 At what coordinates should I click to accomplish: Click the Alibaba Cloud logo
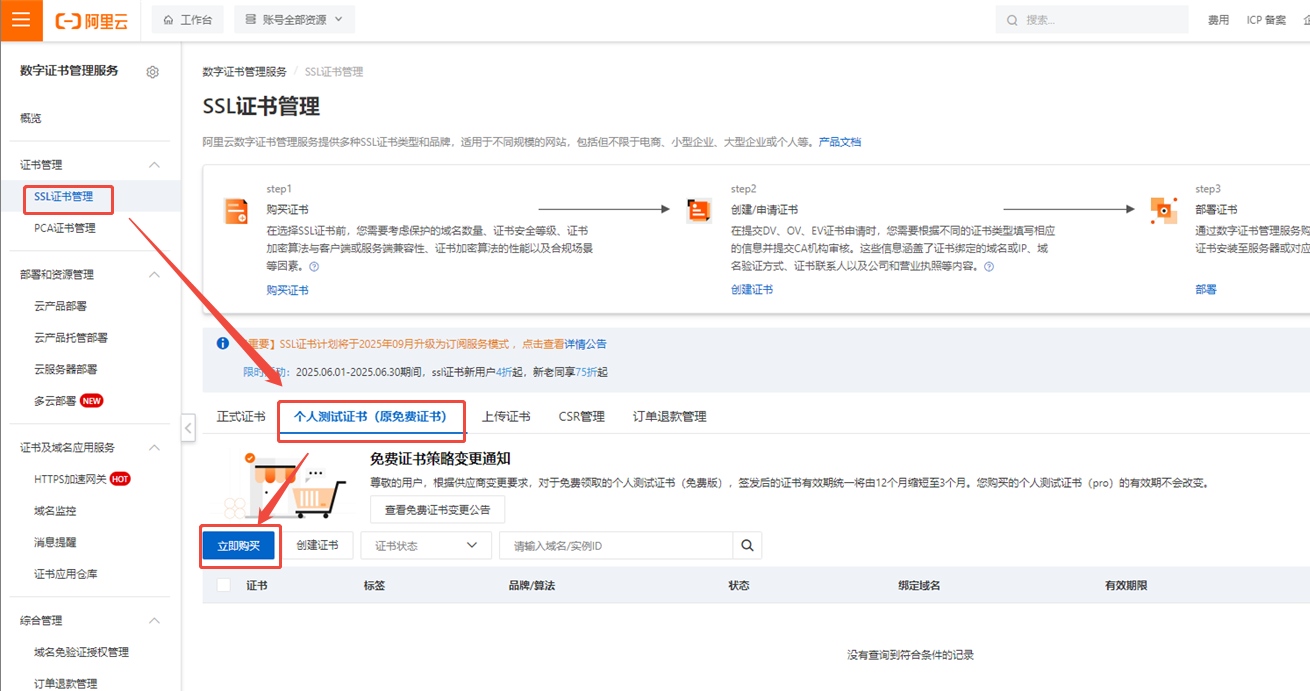pyautogui.click(x=94, y=20)
